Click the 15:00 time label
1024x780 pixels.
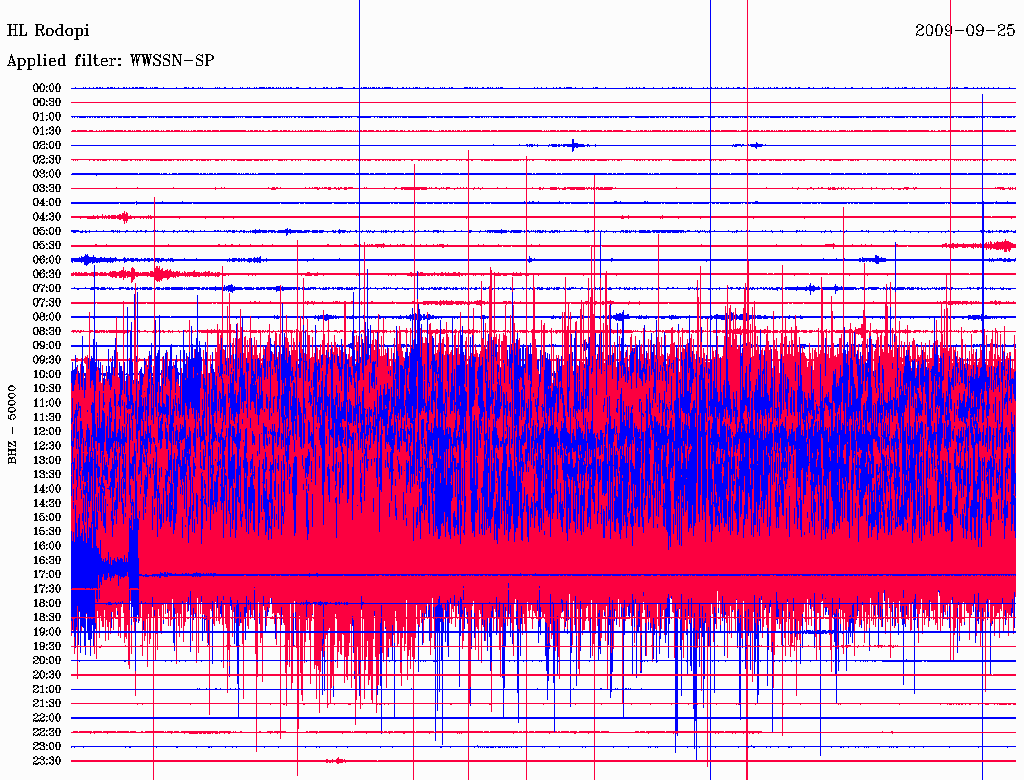[46, 517]
